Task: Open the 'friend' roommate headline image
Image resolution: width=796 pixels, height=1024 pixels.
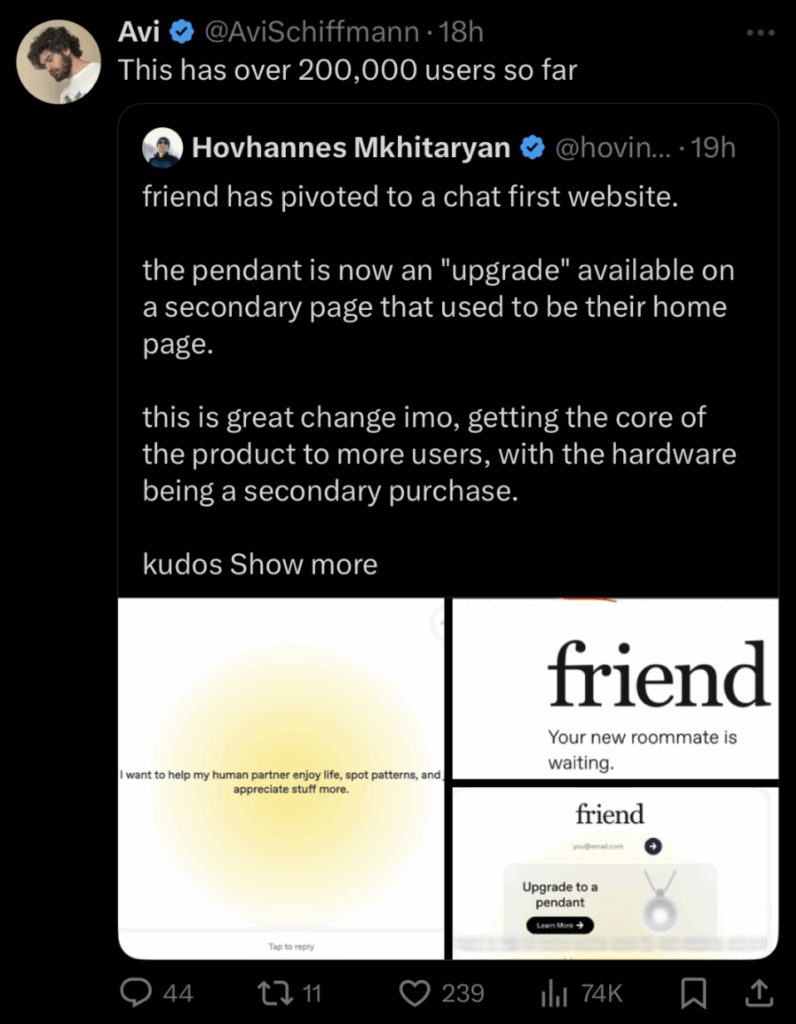Action: click(x=615, y=688)
